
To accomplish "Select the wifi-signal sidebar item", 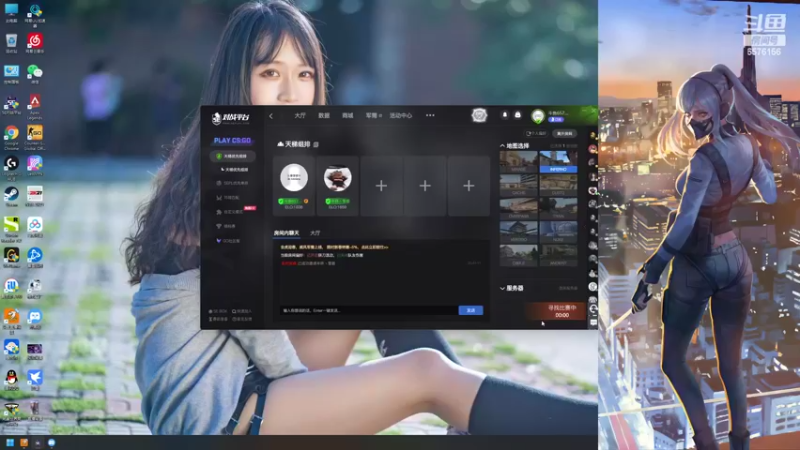I will pos(227,226).
